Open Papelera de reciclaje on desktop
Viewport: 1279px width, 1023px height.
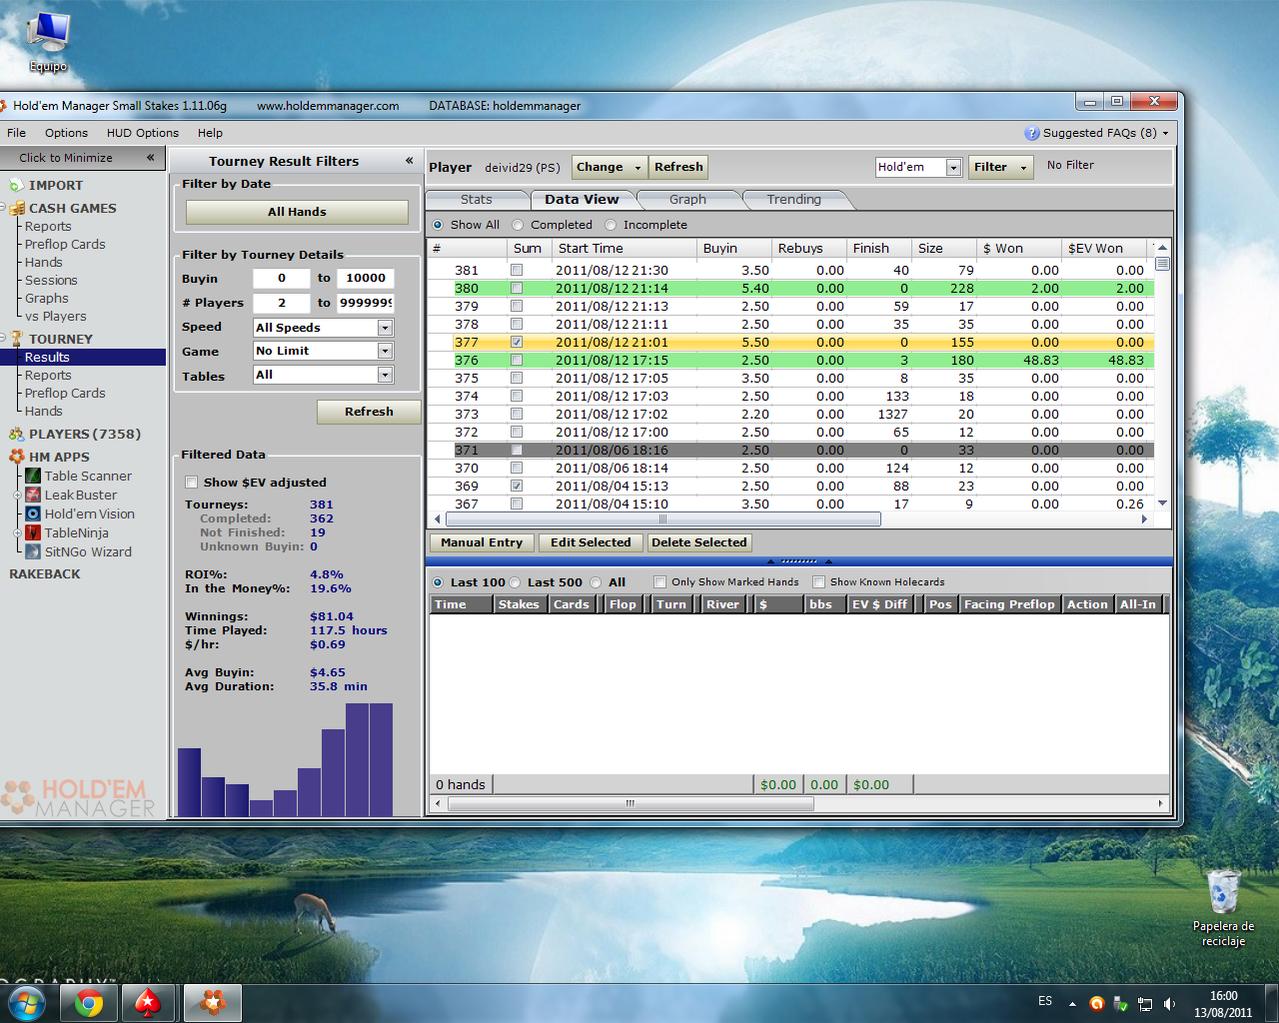(x=1223, y=907)
